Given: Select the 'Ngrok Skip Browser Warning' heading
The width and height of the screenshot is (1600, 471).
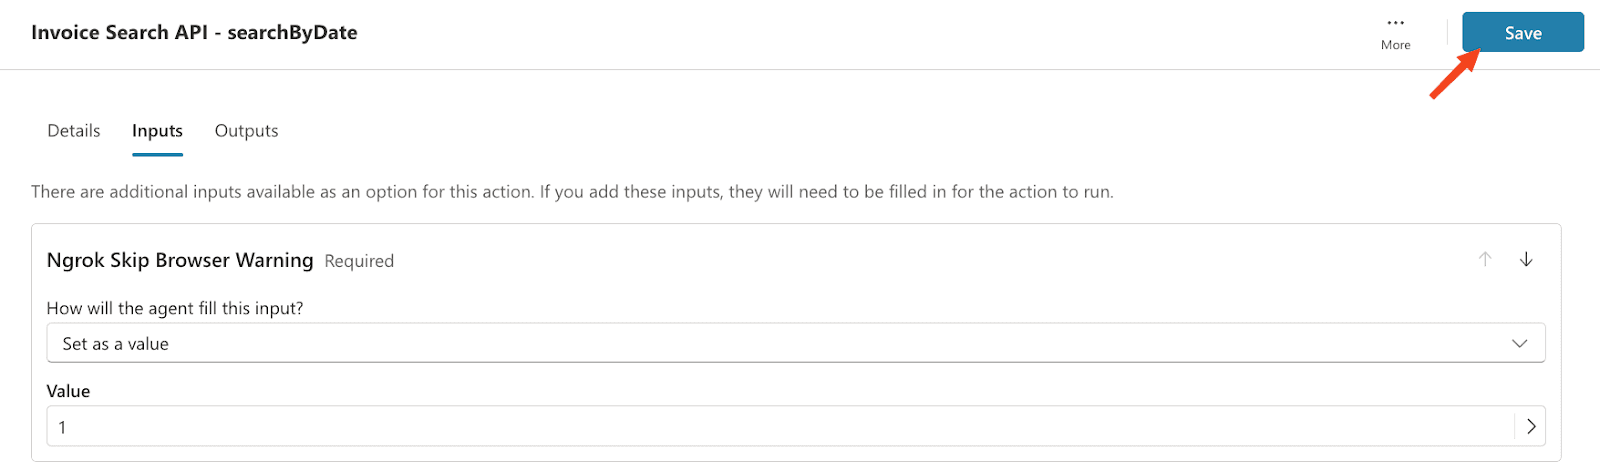Looking at the screenshot, I should (x=180, y=261).
